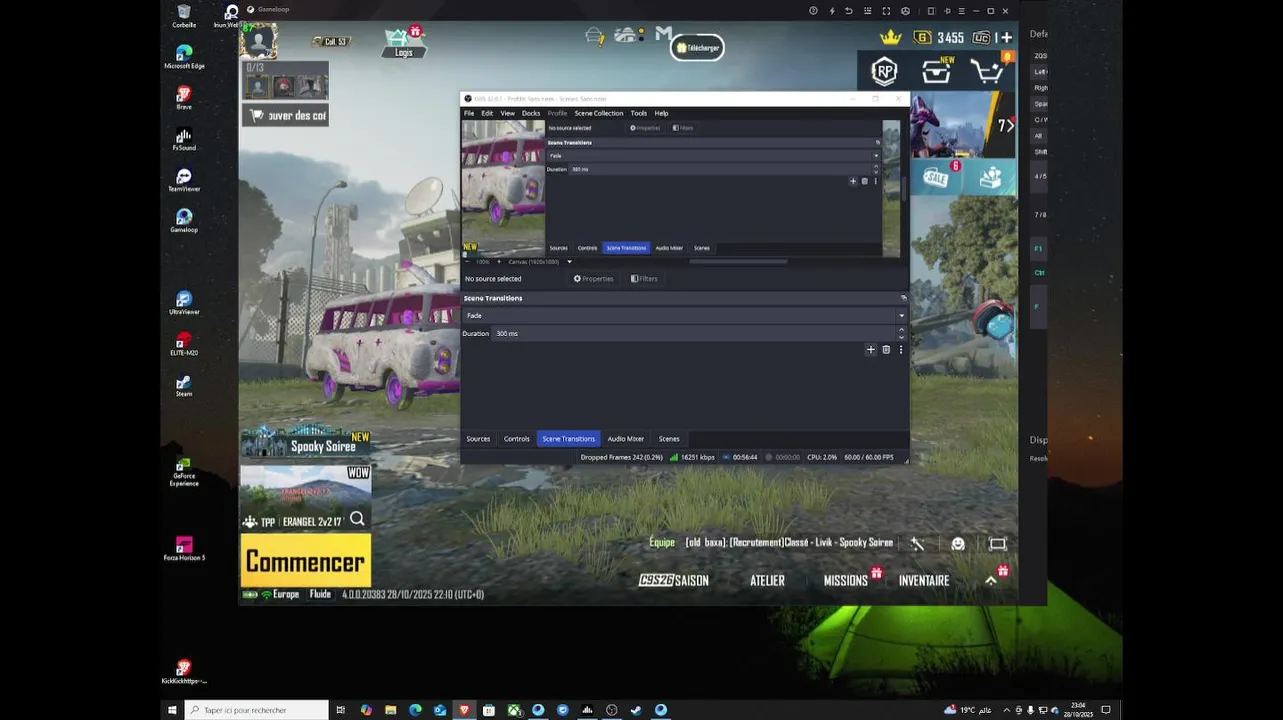Viewport: 1283px width, 720px height.
Task: Open the ATELIER section in the game
Action: 768,580
